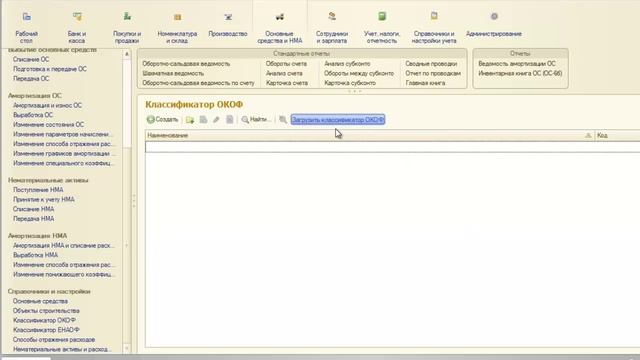Open the Отчет по проводкам report
This screenshot has height=360, width=640.
pyautogui.click(x=433, y=73)
